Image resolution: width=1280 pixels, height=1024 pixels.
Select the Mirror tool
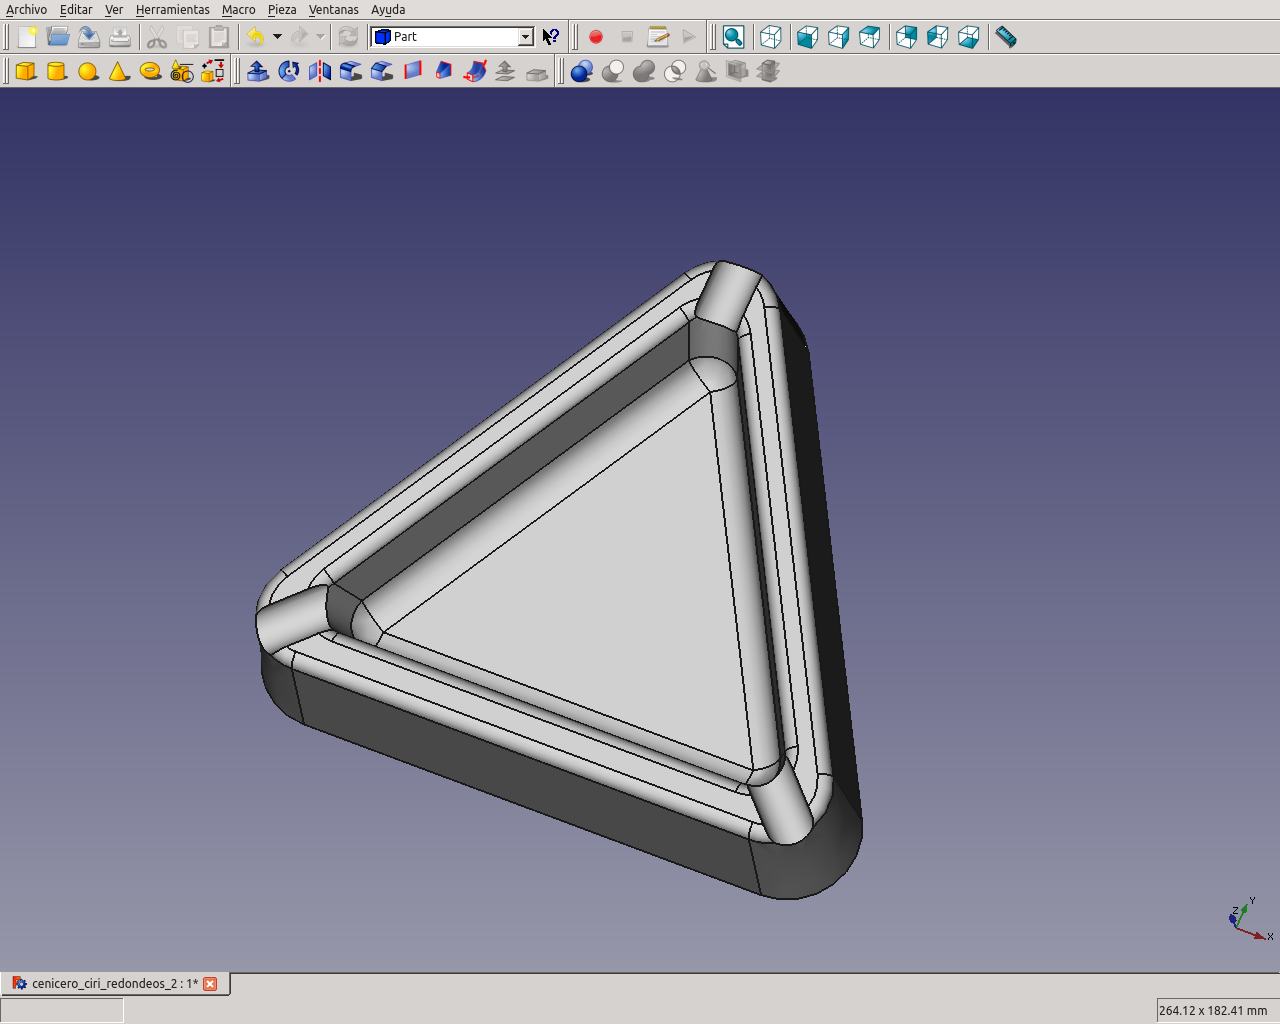tap(320, 71)
